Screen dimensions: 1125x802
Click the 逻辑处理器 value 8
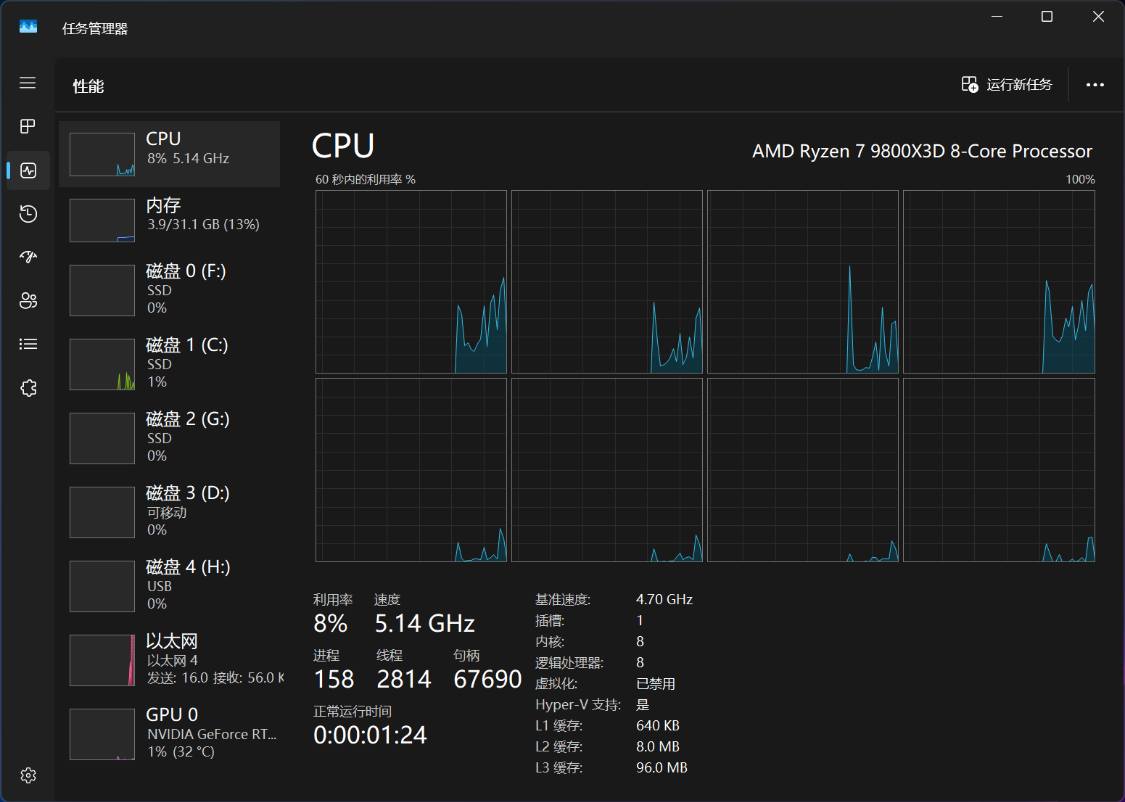[640, 662]
